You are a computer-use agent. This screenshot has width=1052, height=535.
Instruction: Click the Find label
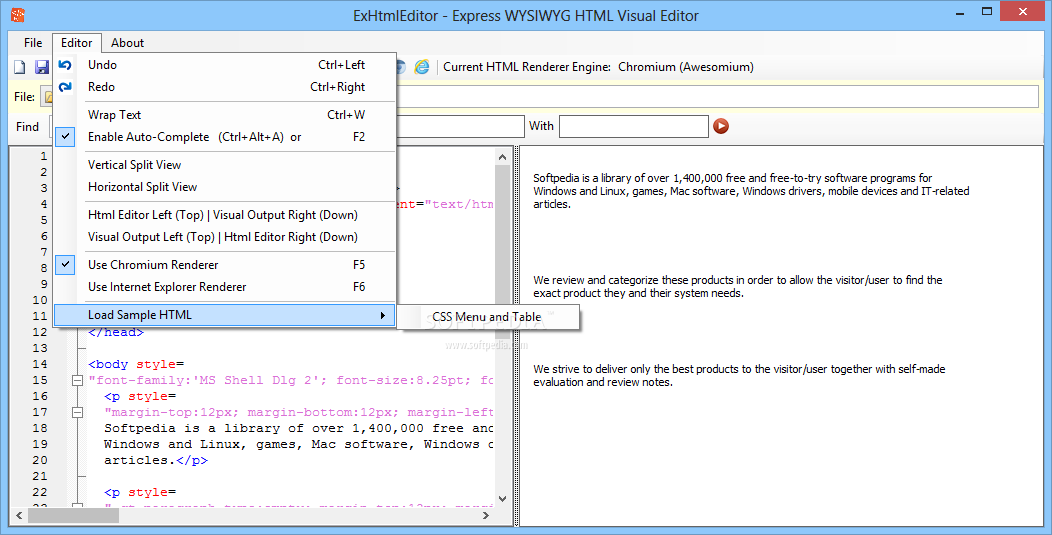click(x=28, y=126)
